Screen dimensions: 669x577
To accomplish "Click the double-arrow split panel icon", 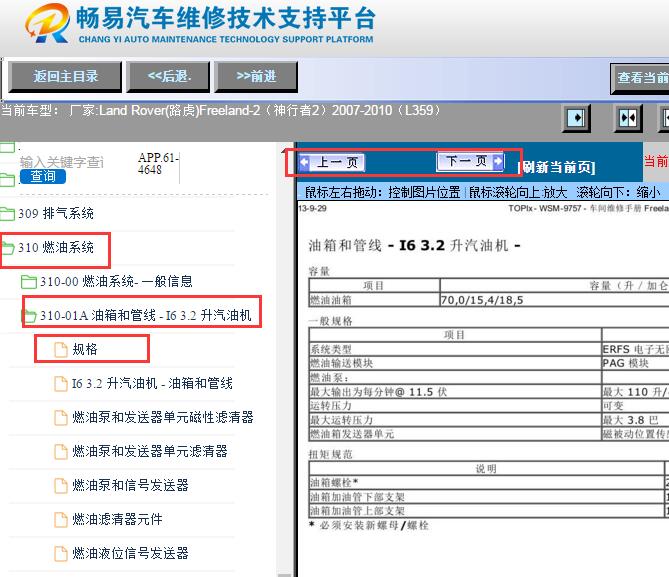I will pos(628,118).
